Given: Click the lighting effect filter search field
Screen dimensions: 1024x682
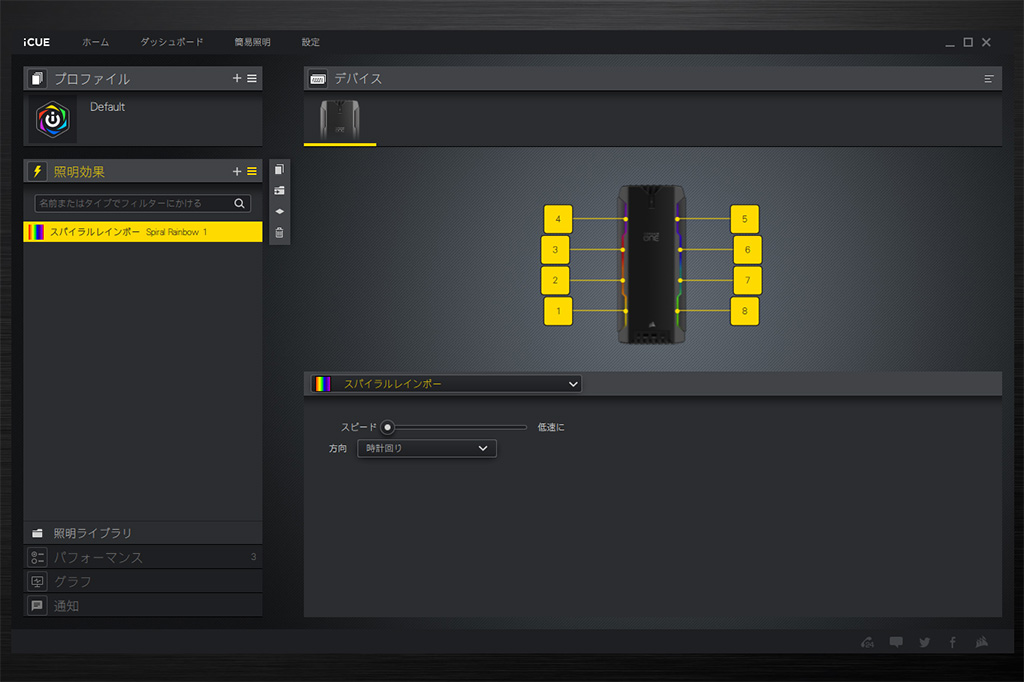Looking at the screenshot, I should [x=142, y=203].
